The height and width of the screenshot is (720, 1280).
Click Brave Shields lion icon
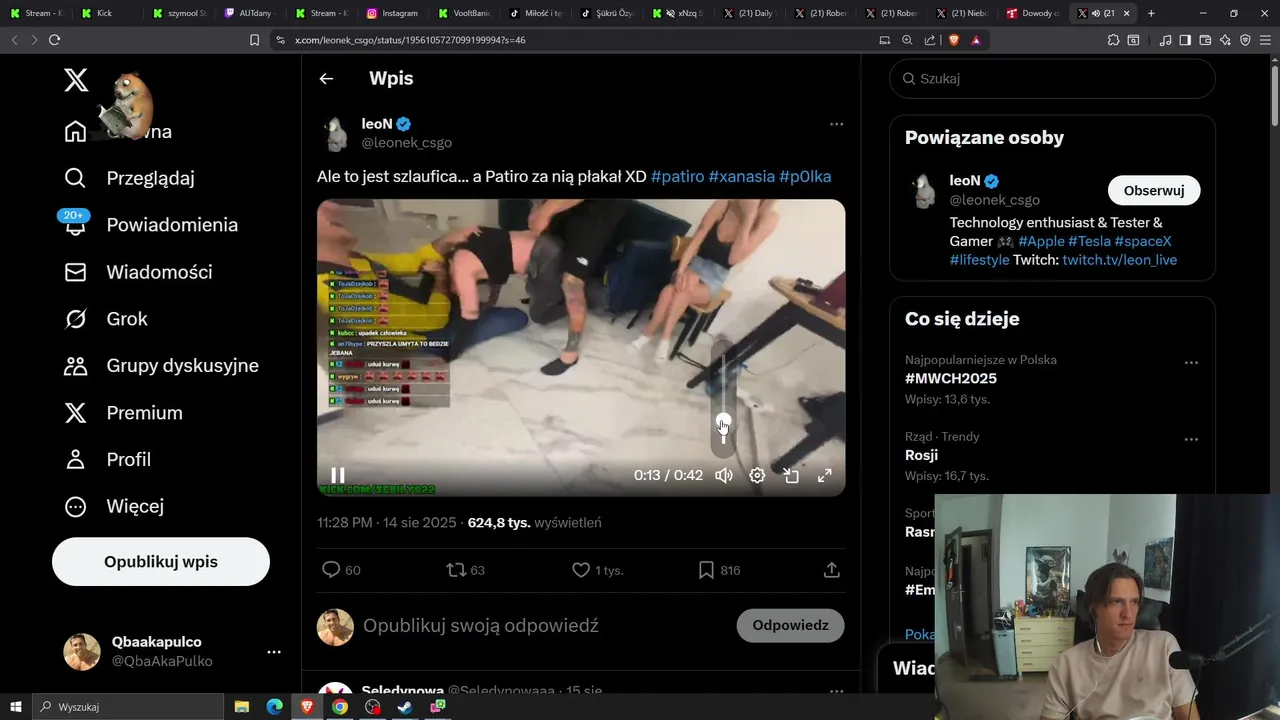[953, 40]
